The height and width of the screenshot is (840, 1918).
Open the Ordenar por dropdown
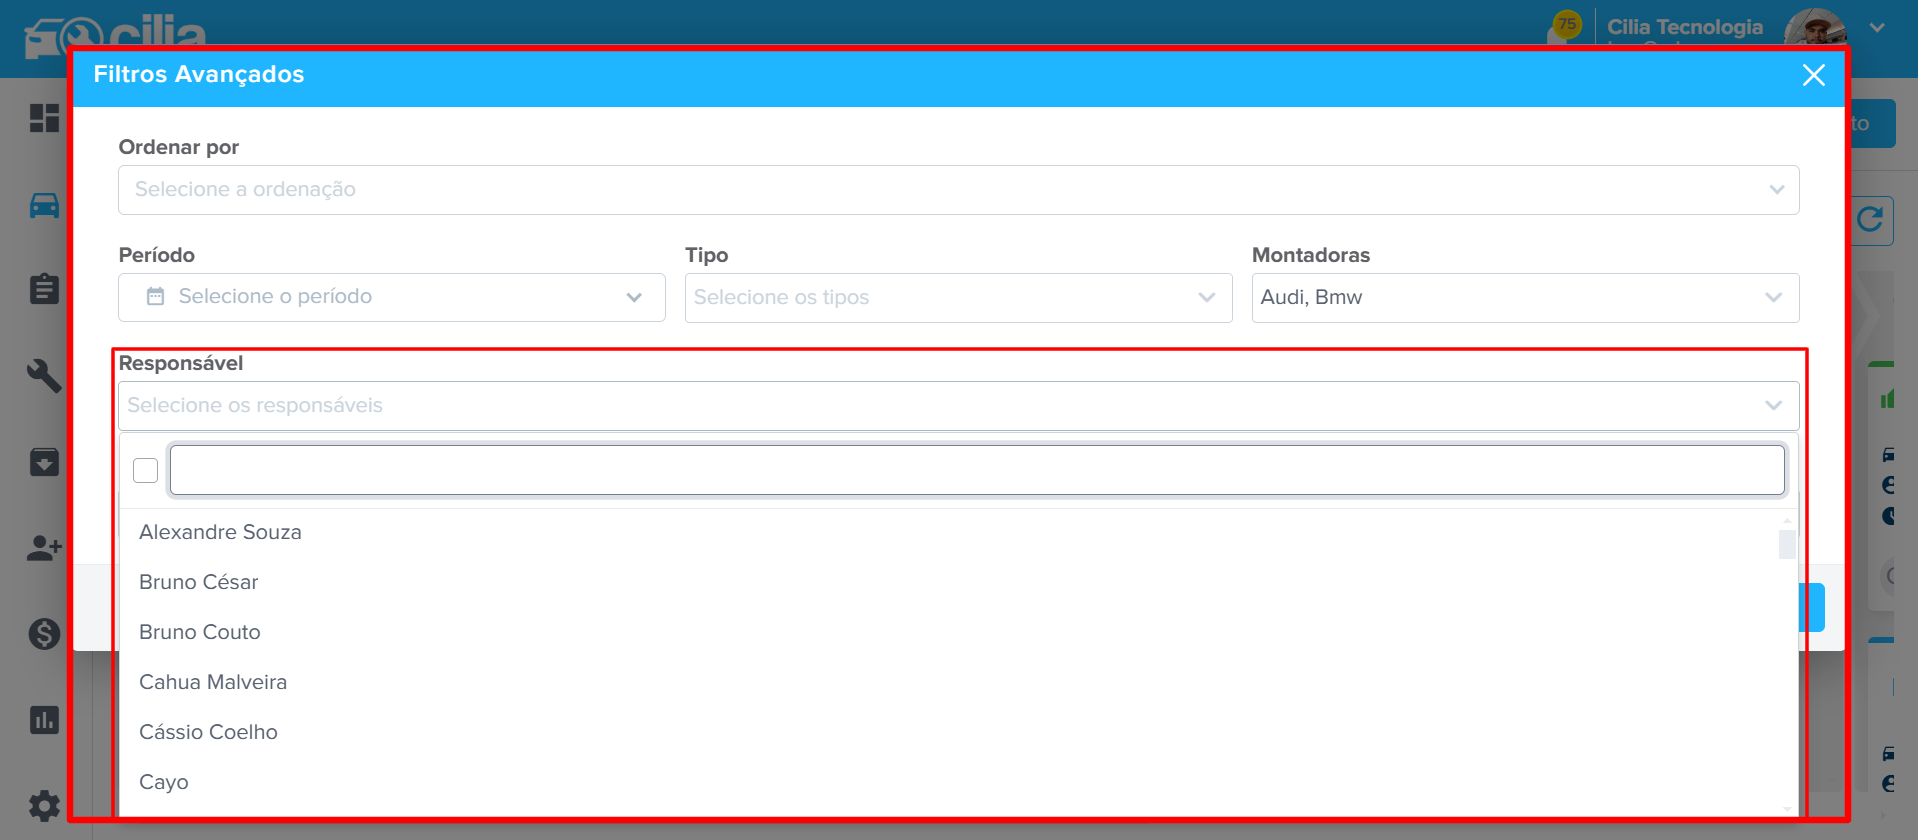point(958,190)
